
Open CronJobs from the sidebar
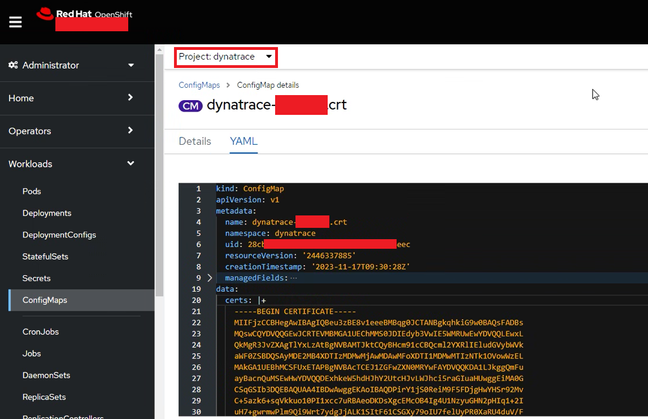(x=41, y=330)
